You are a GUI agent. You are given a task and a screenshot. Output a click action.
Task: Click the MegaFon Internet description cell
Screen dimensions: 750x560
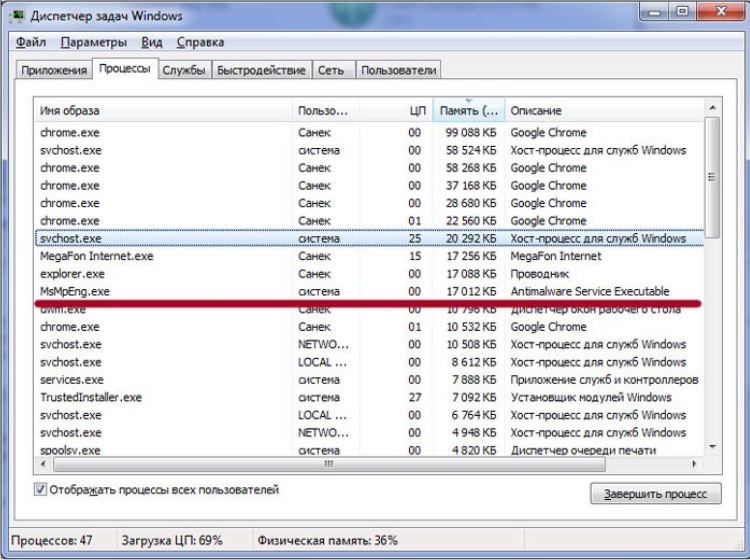click(x=556, y=256)
